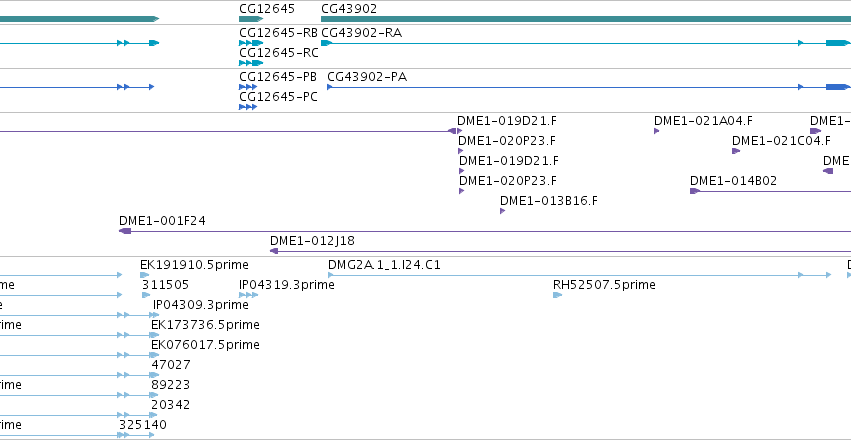Image resolution: width=851 pixels, height=440 pixels.
Task: Click the CG43902-PA feature label
Action: [x=367, y=77]
